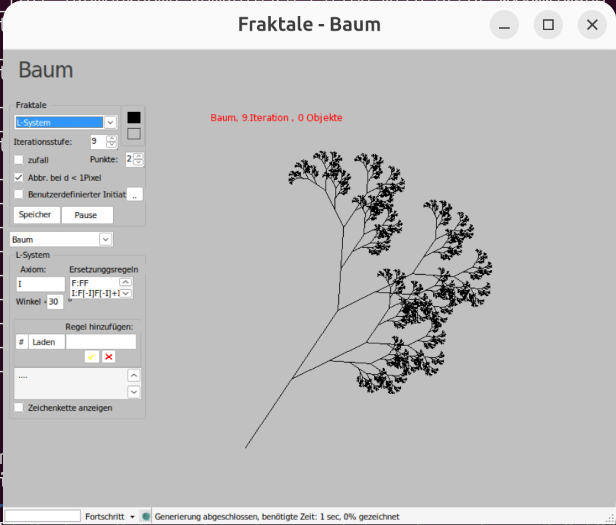Click the yellow checkmark to confirm rule
The height and width of the screenshot is (525, 616).
coord(91,356)
